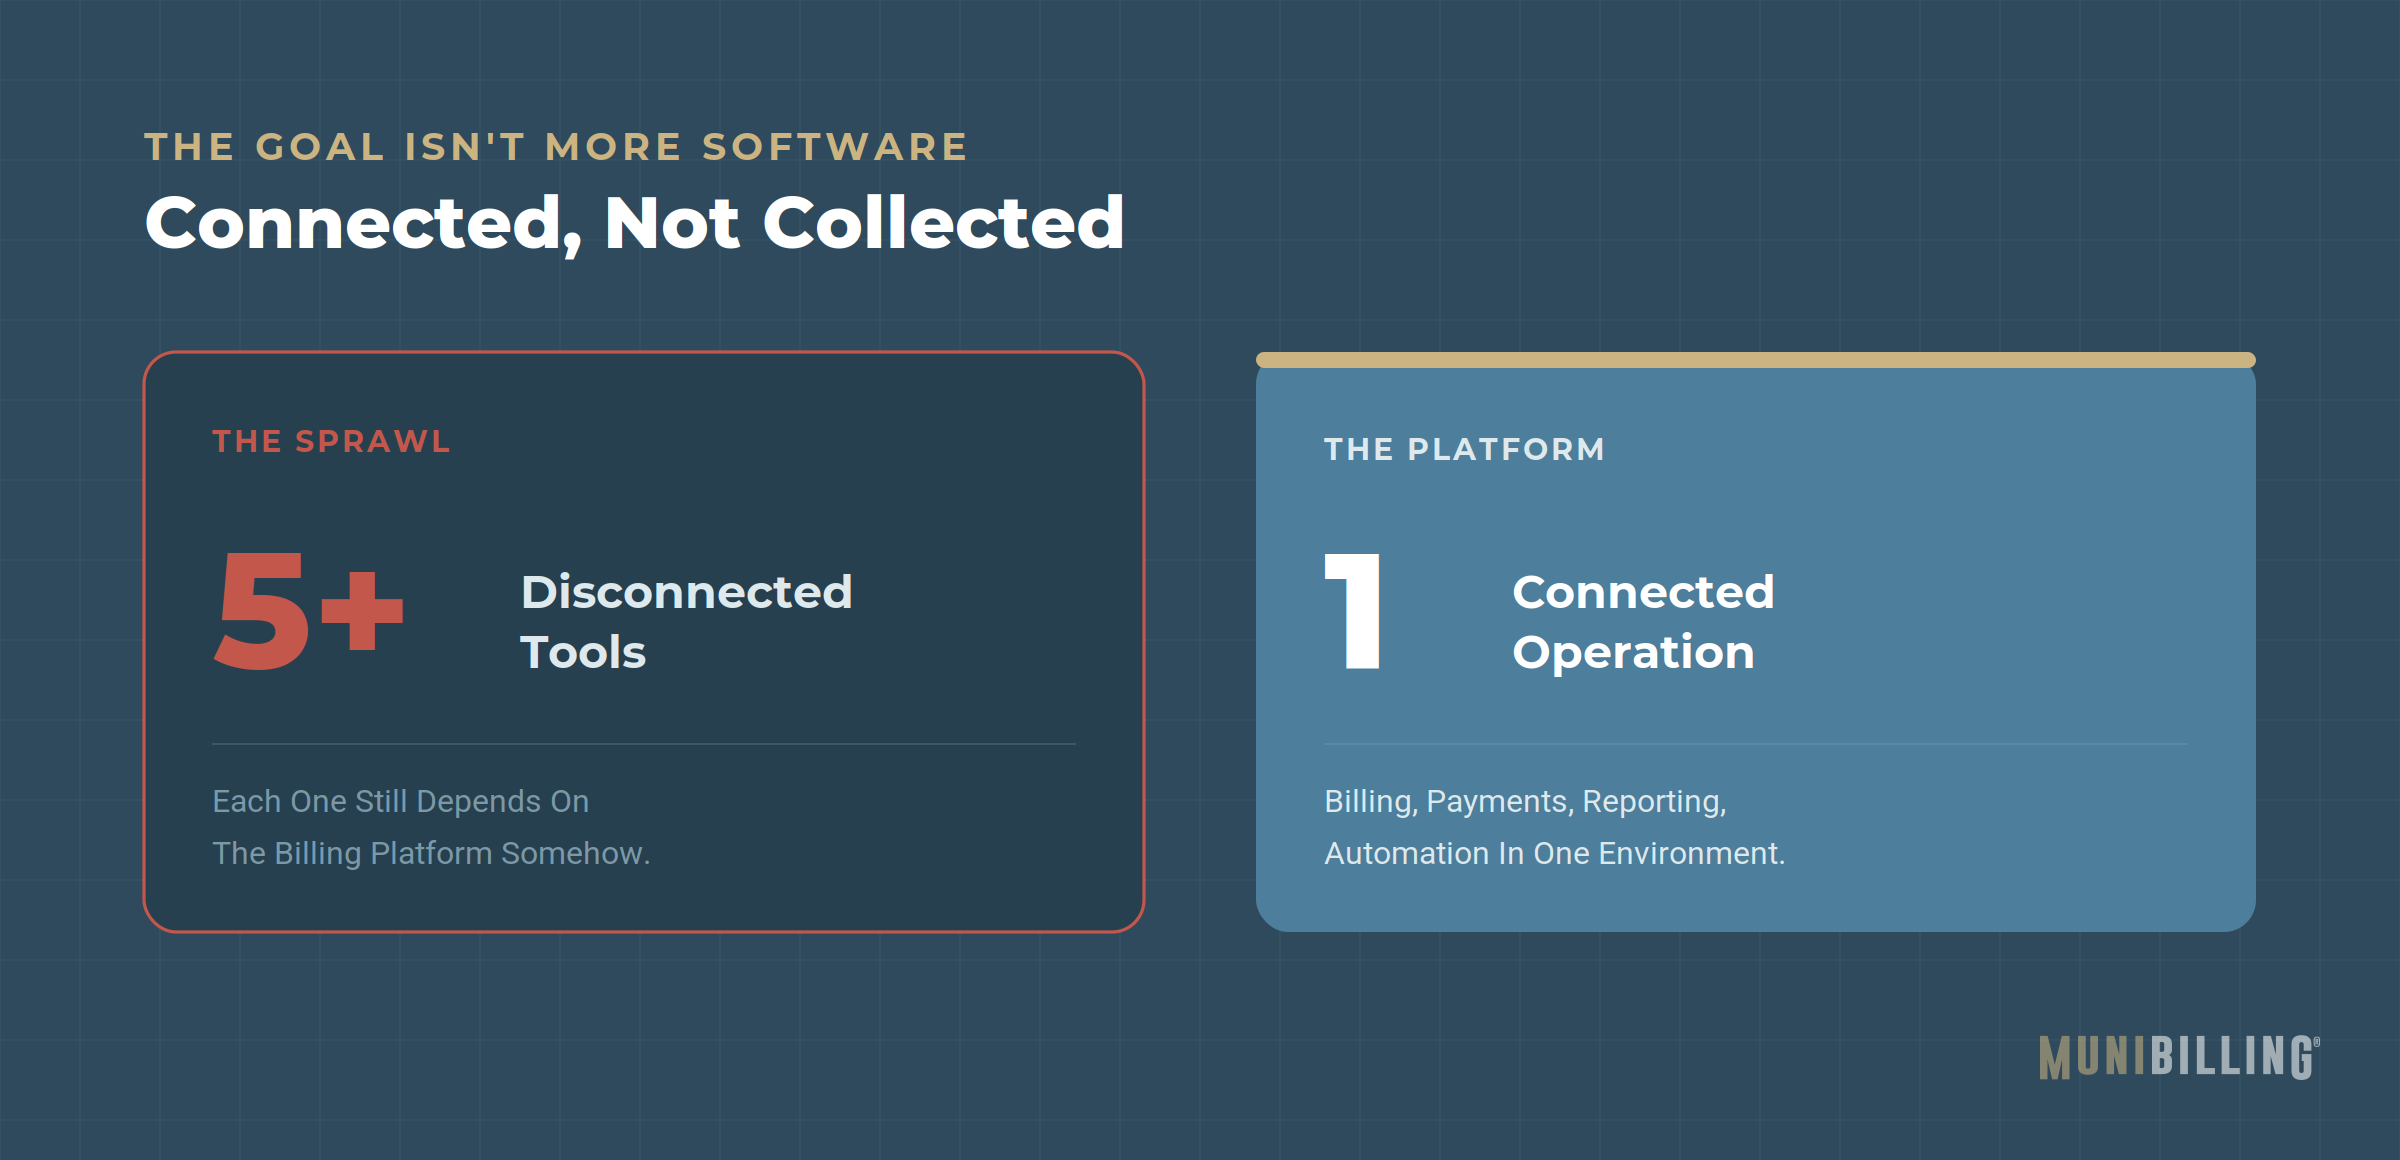Click the MuniBilling logo
The width and height of the screenshot is (2400, 1160).
coord(2179,1057)
